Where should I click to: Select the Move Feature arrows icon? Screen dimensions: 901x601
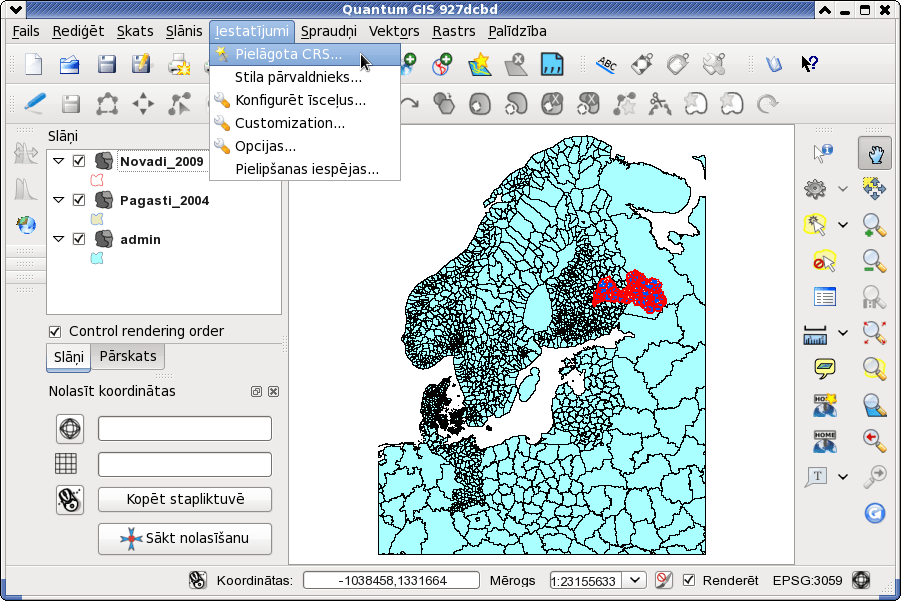coord(143,104)
